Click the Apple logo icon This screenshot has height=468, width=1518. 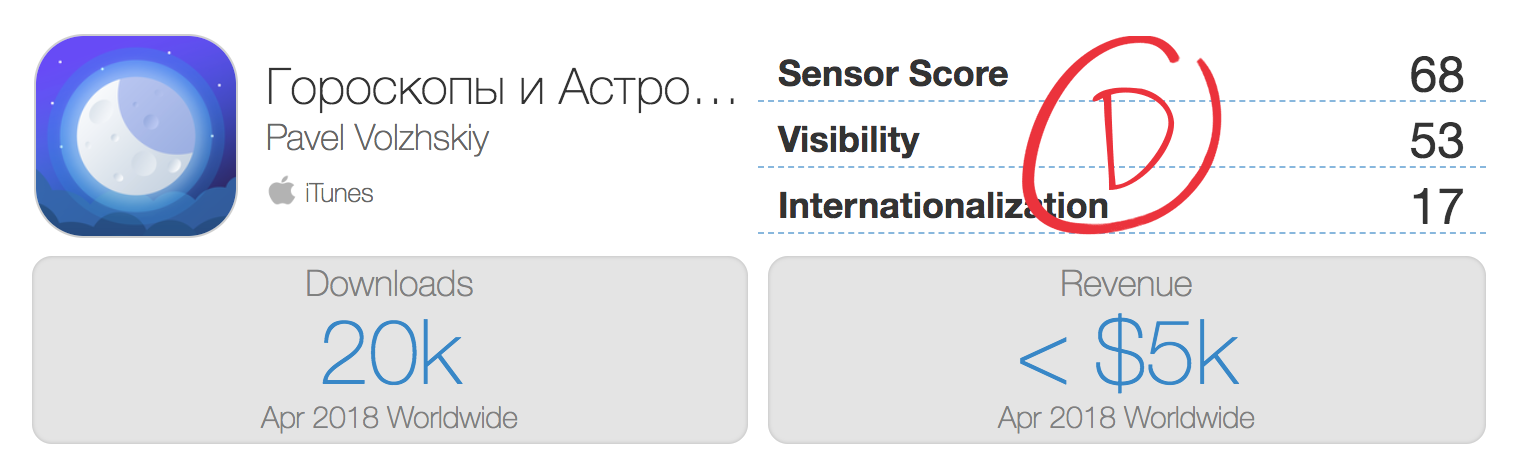click(x=281, y=191)
